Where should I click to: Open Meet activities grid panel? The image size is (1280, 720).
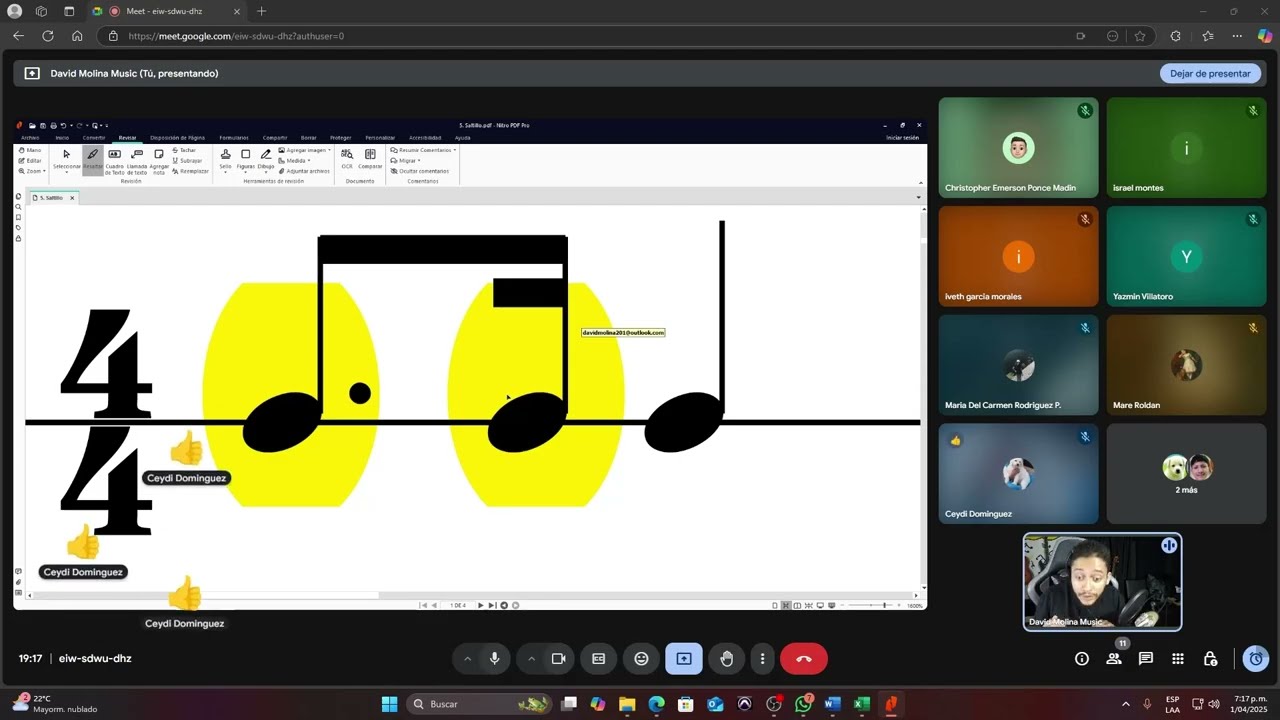(1178, 659)
